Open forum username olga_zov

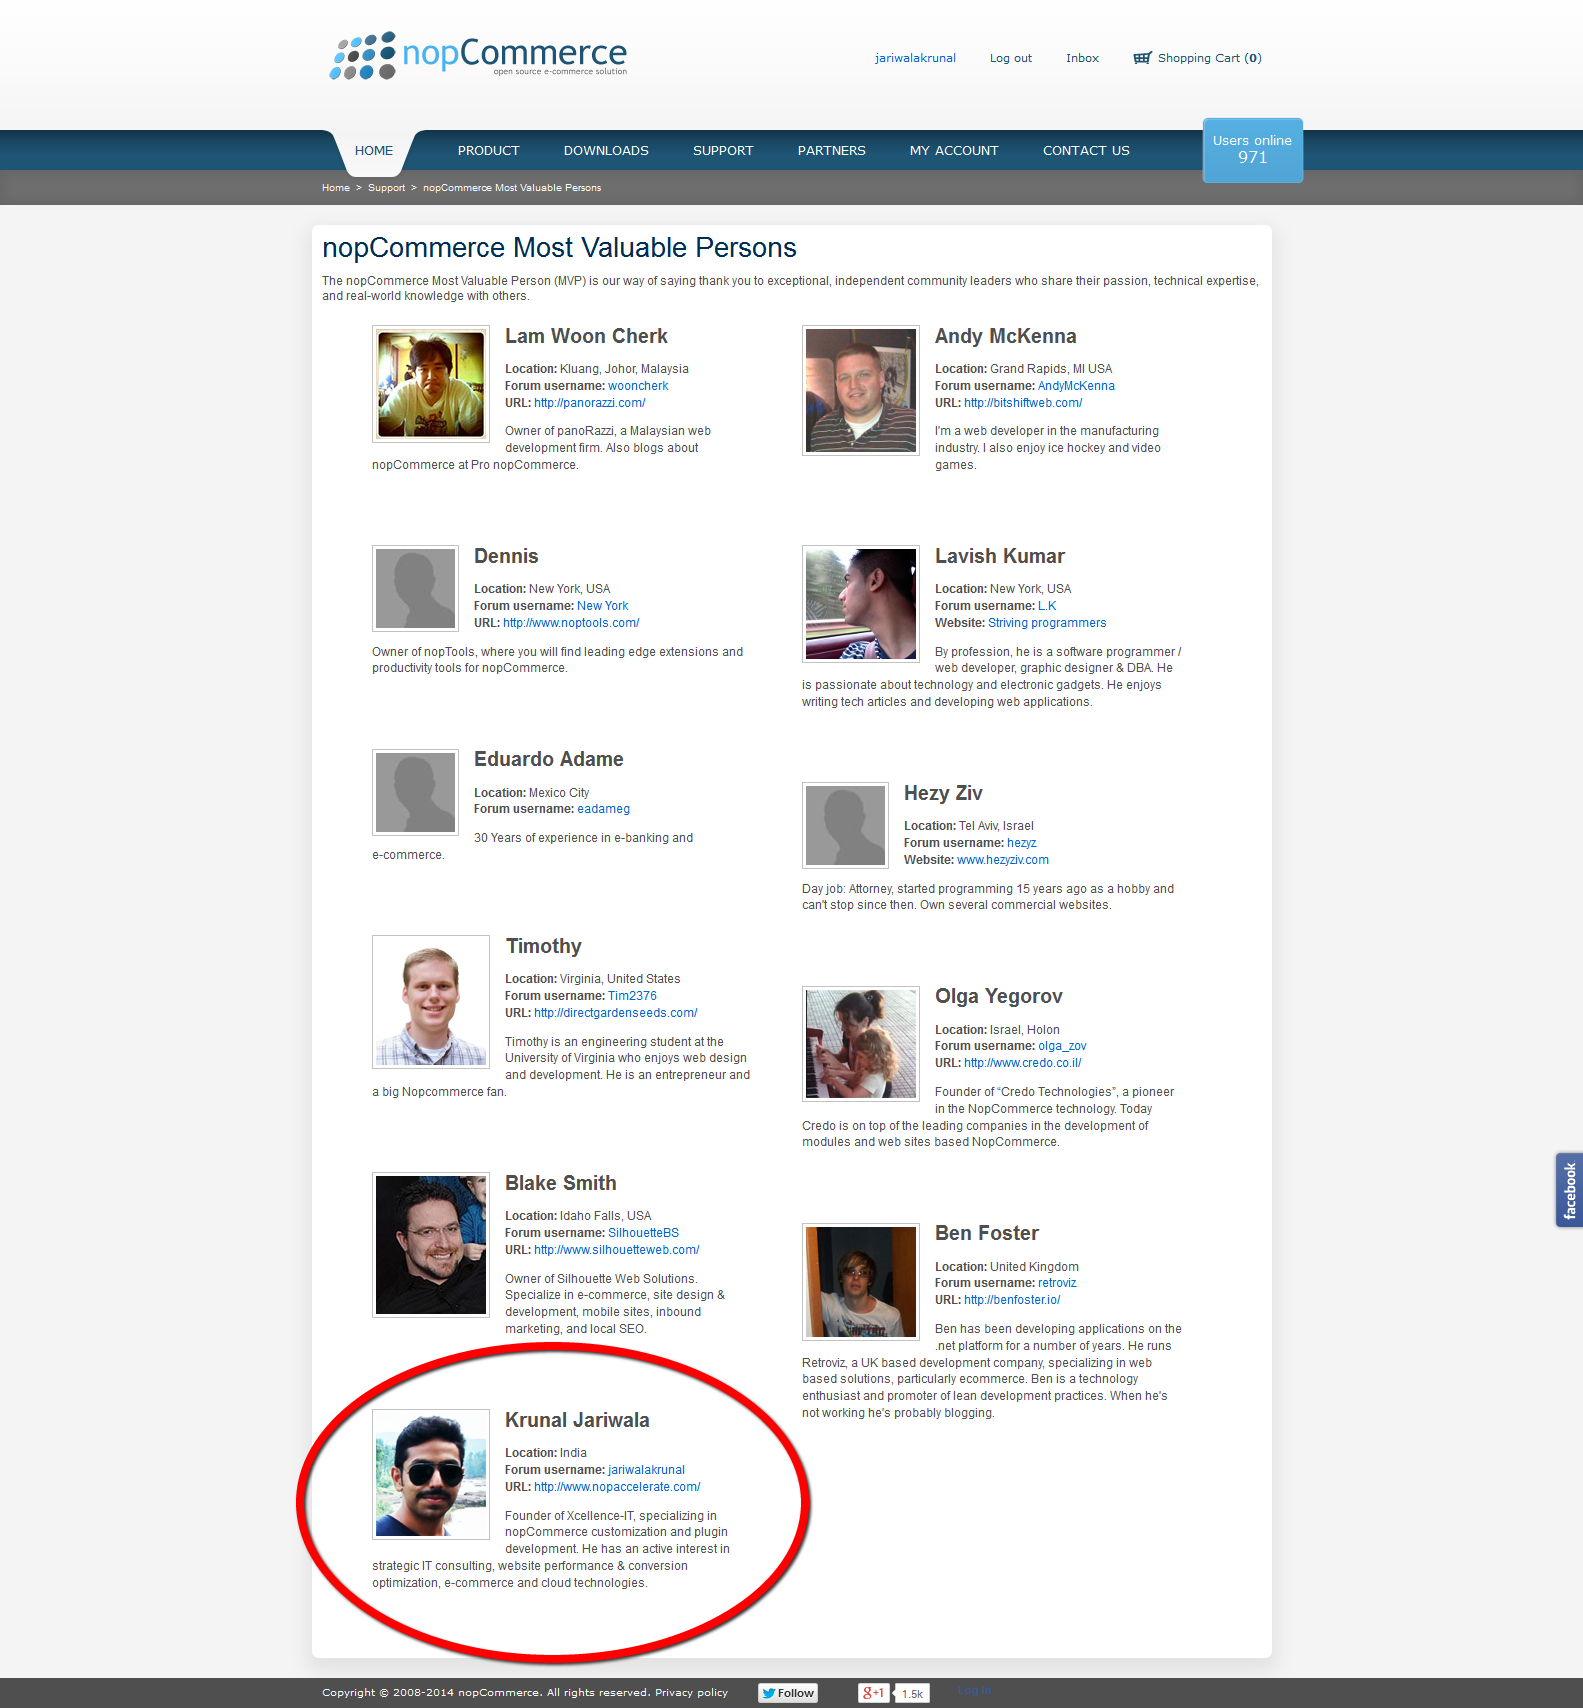[x=1062, y=1046]
